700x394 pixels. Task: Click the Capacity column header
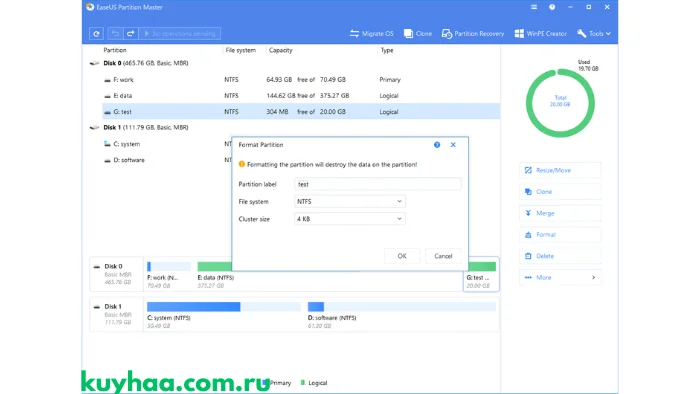280,50
